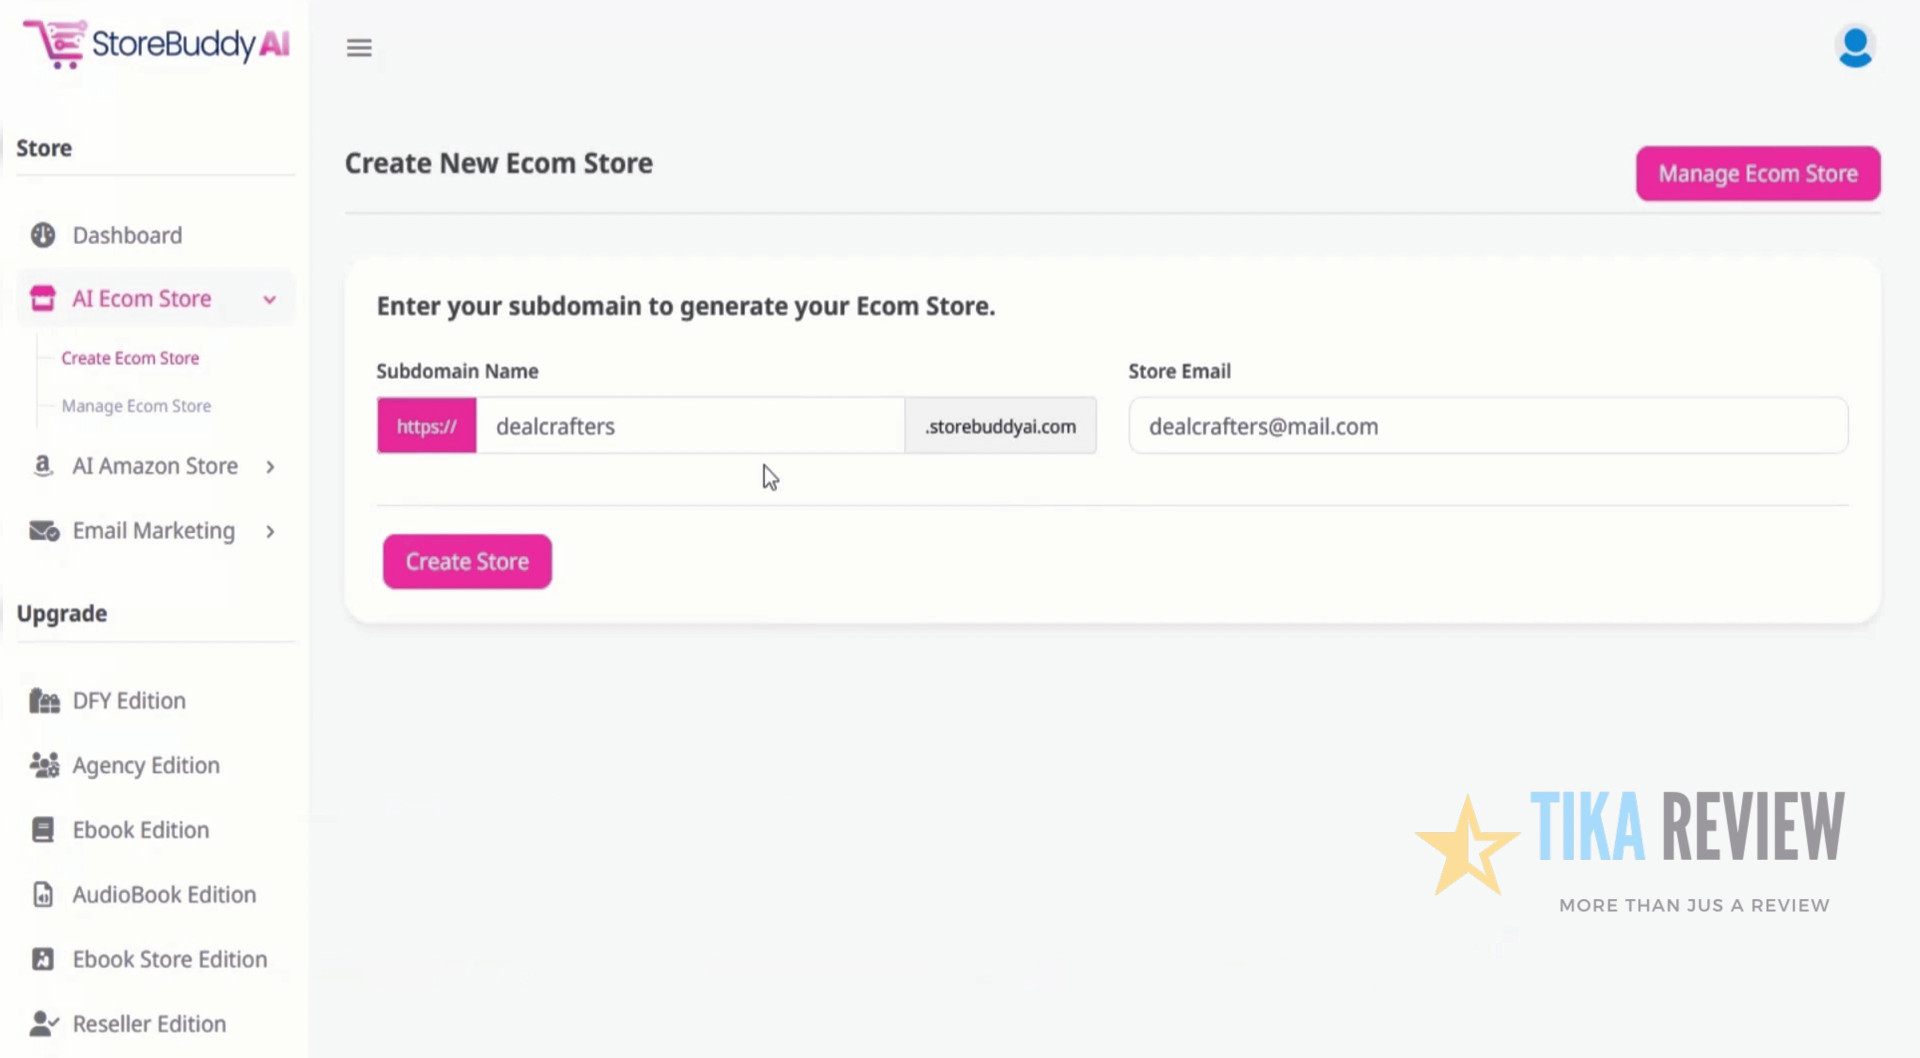
Task: Expand the Email Marketing submenu
Action: 270,531
